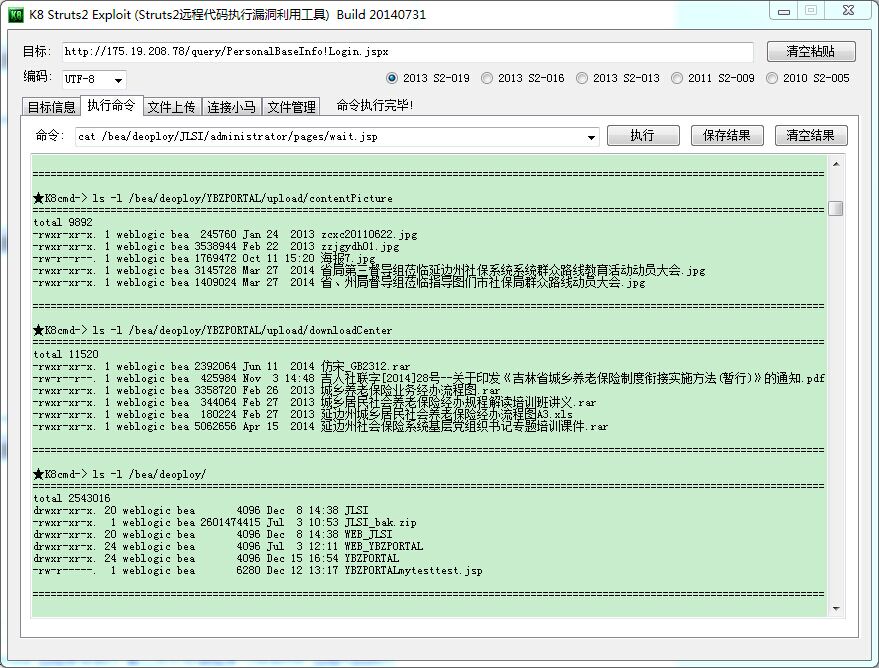
Task: Expand the command history dropdown arrow
Action: [x=591, y=137]
